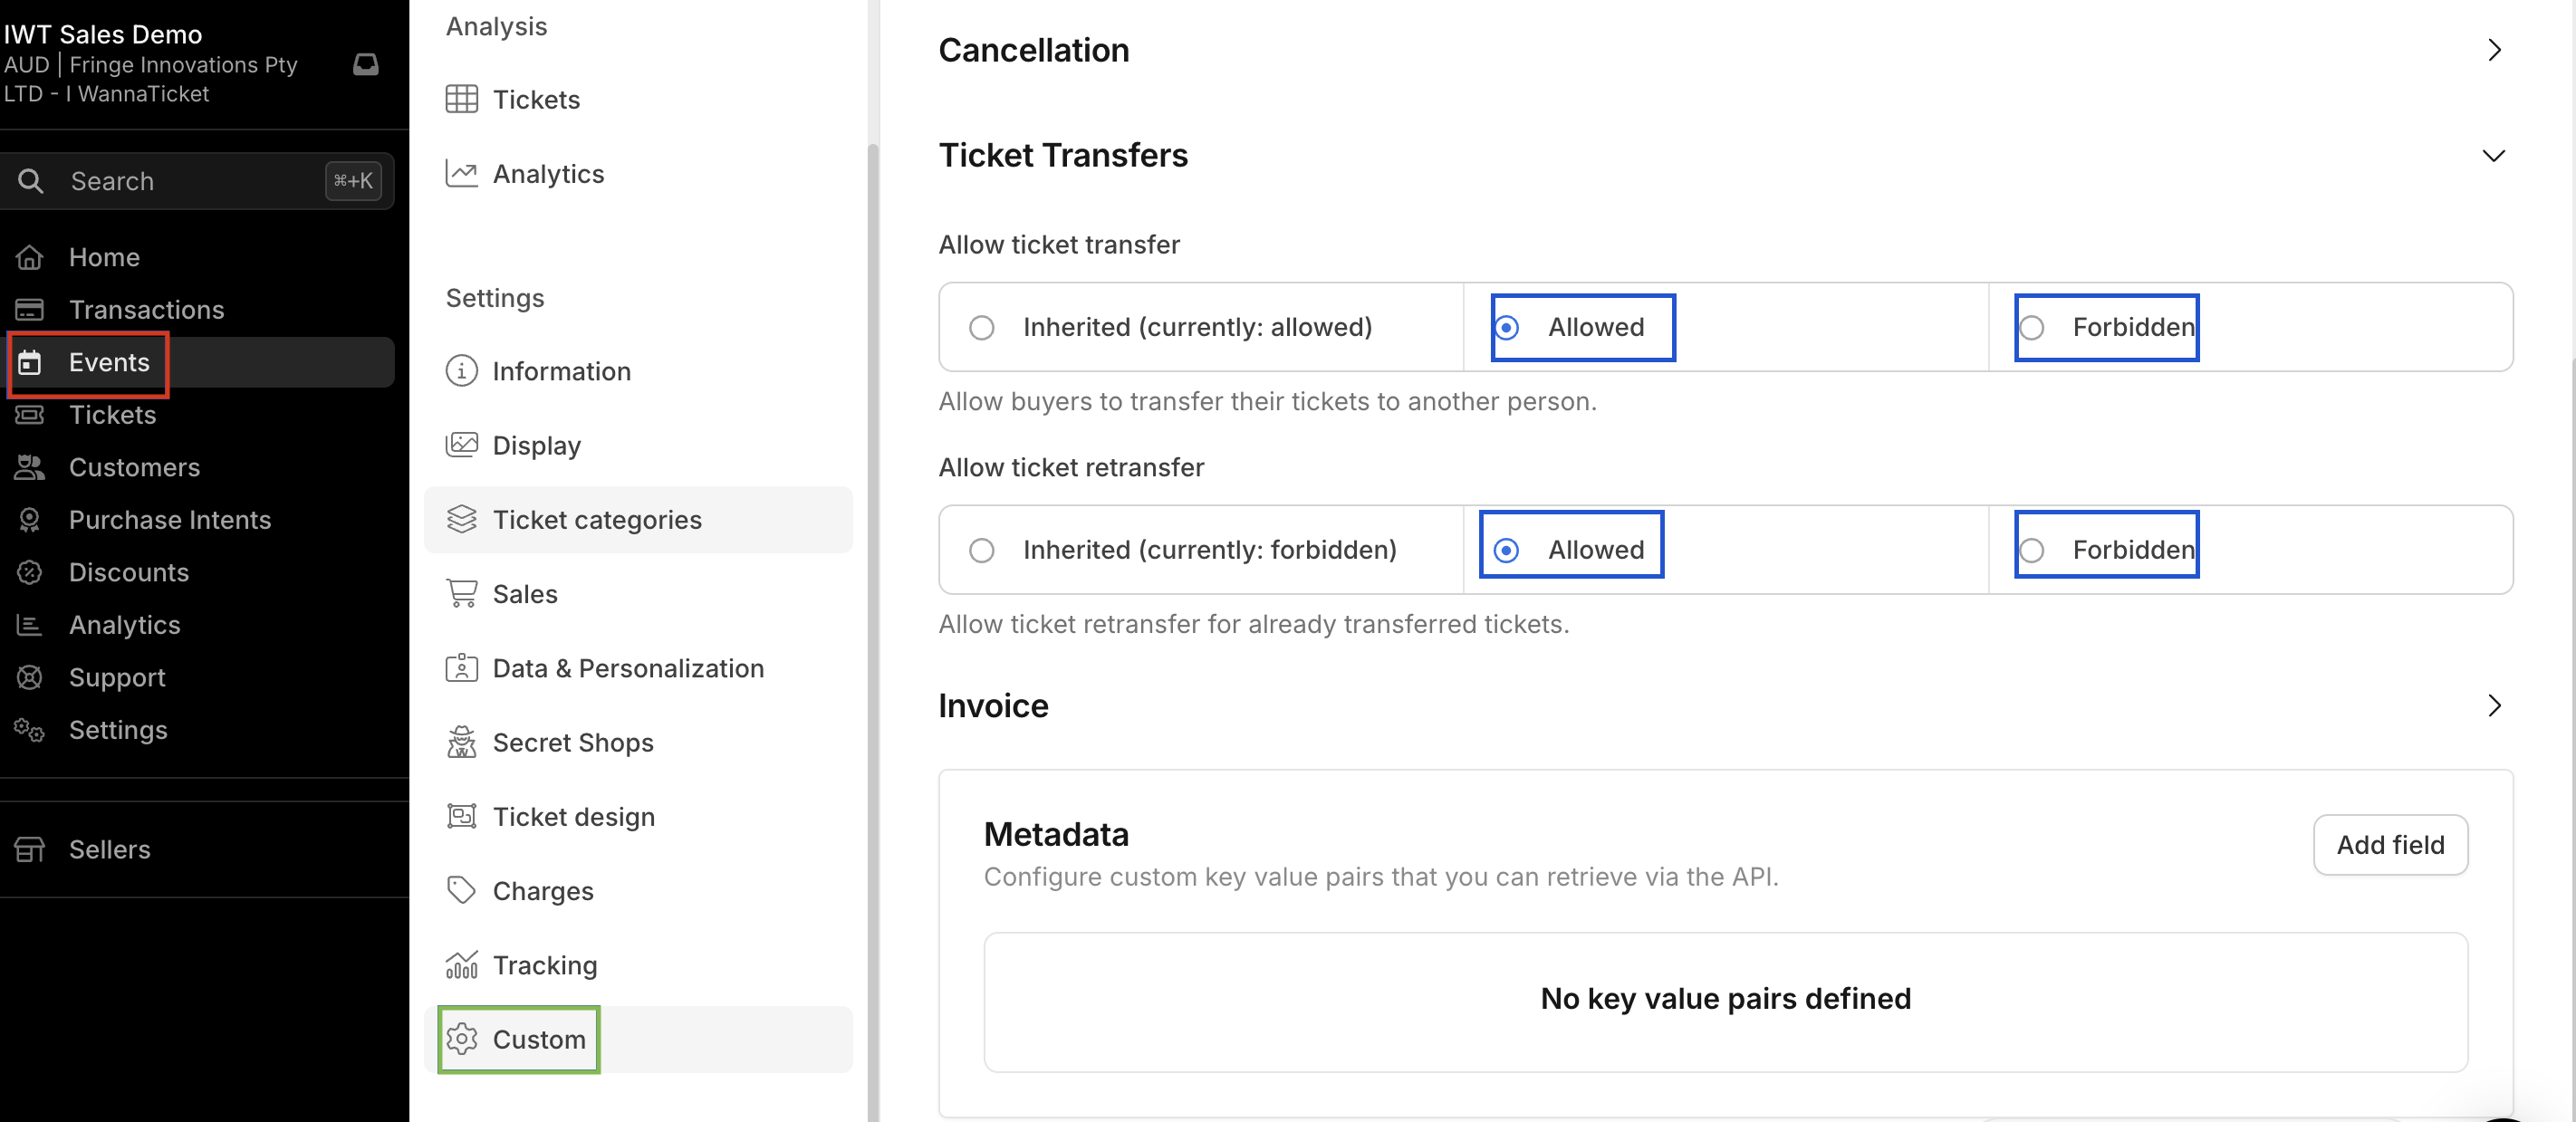Expand the Cancellation section chevron

tap(2494, 50)
